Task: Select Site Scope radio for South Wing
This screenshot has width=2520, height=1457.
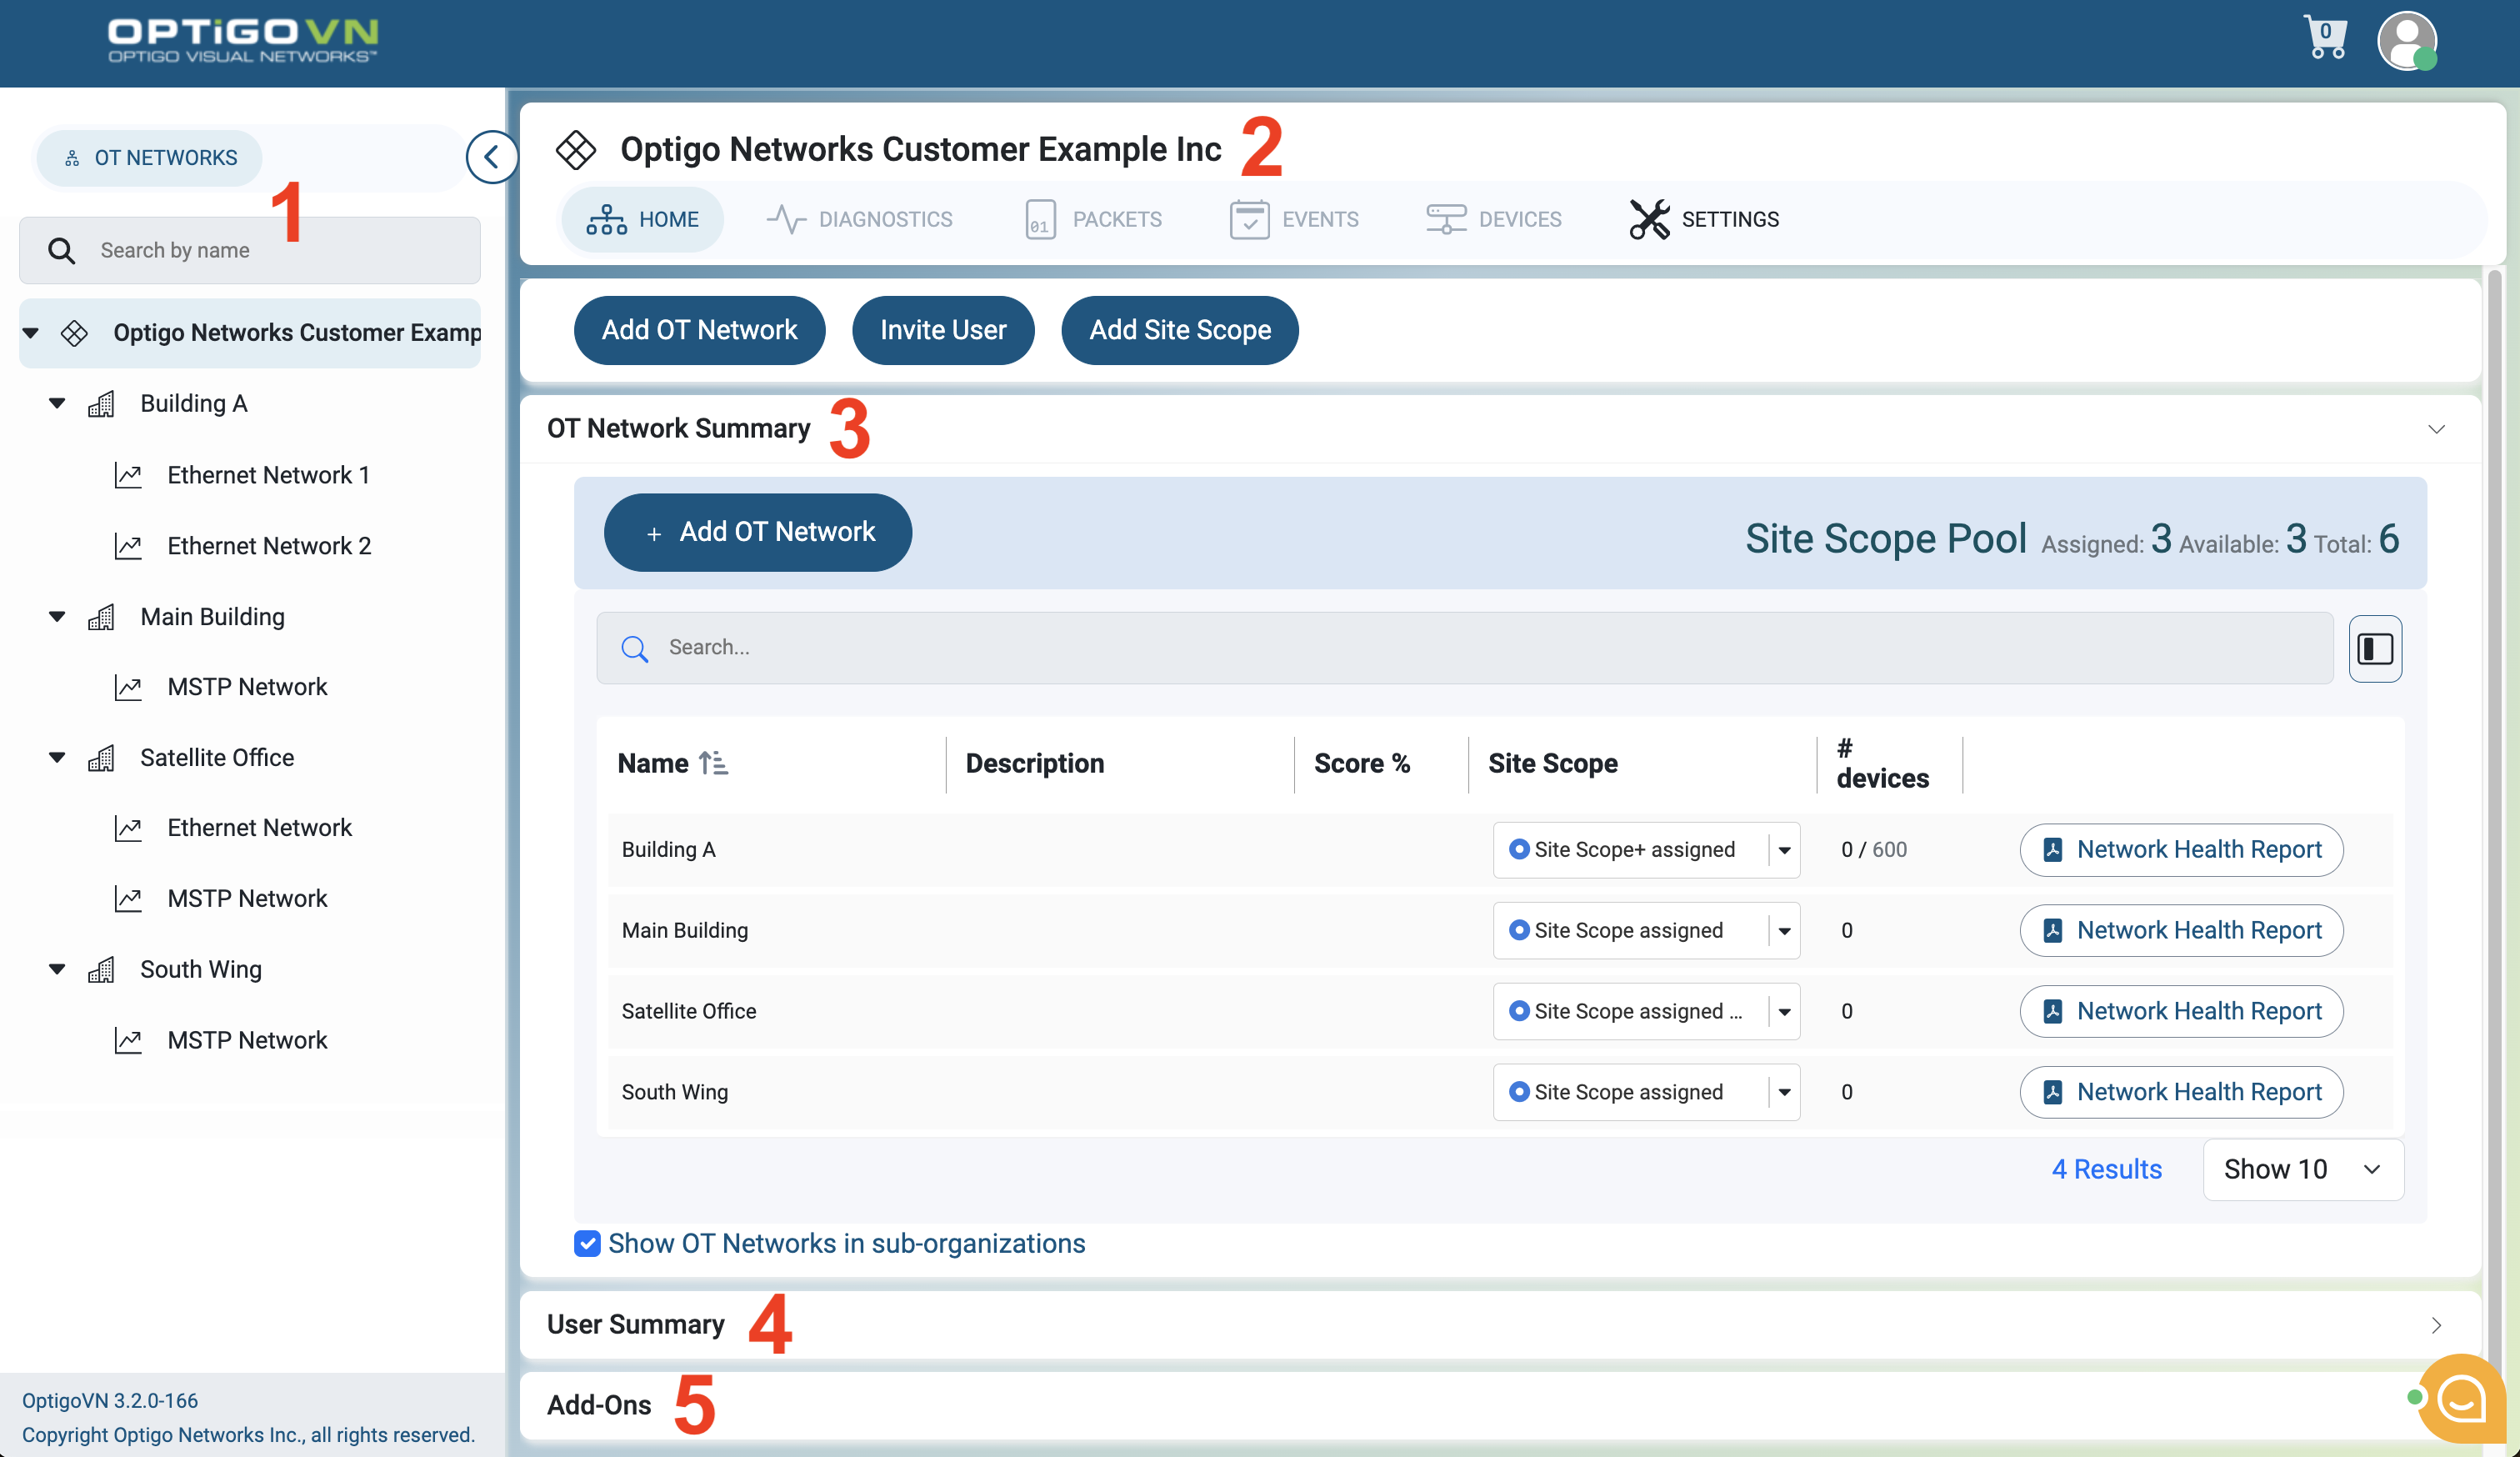Action: click(x=1518, y=1091)
